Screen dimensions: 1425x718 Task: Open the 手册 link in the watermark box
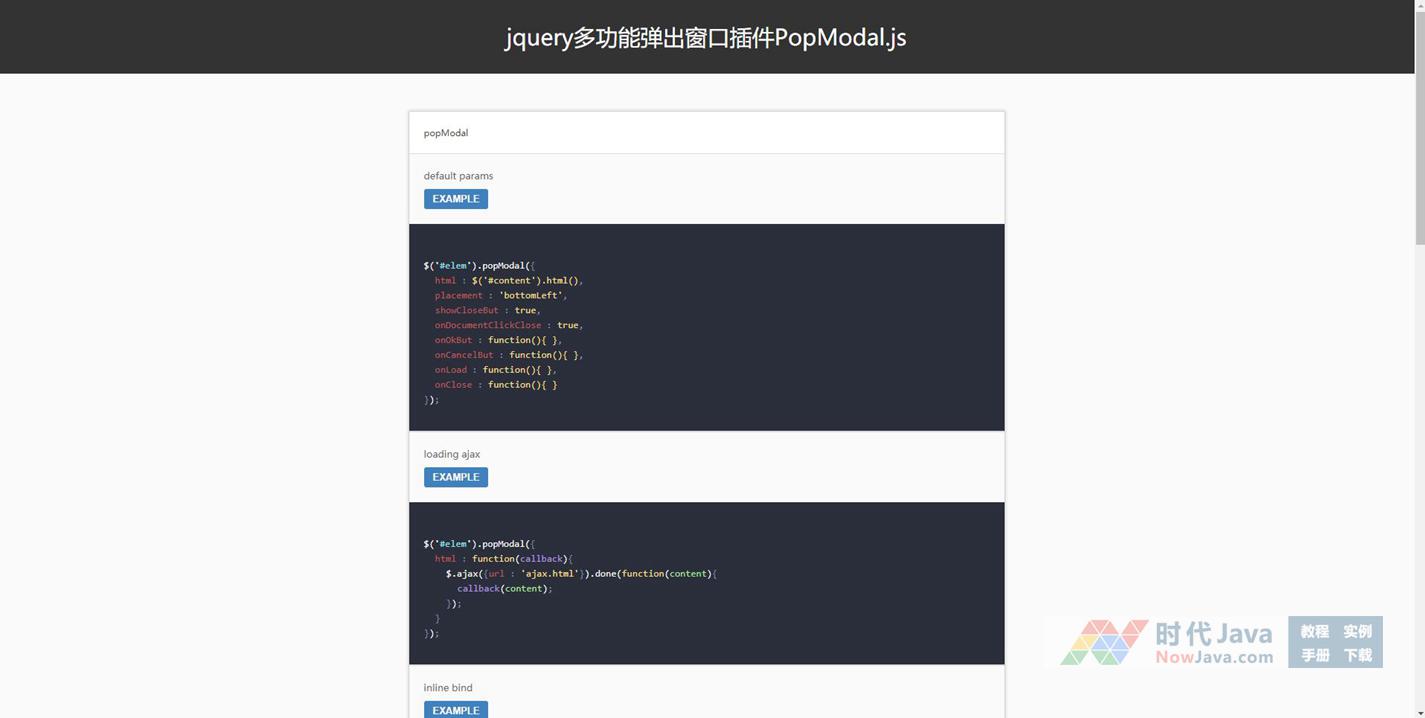[1314, 655]
